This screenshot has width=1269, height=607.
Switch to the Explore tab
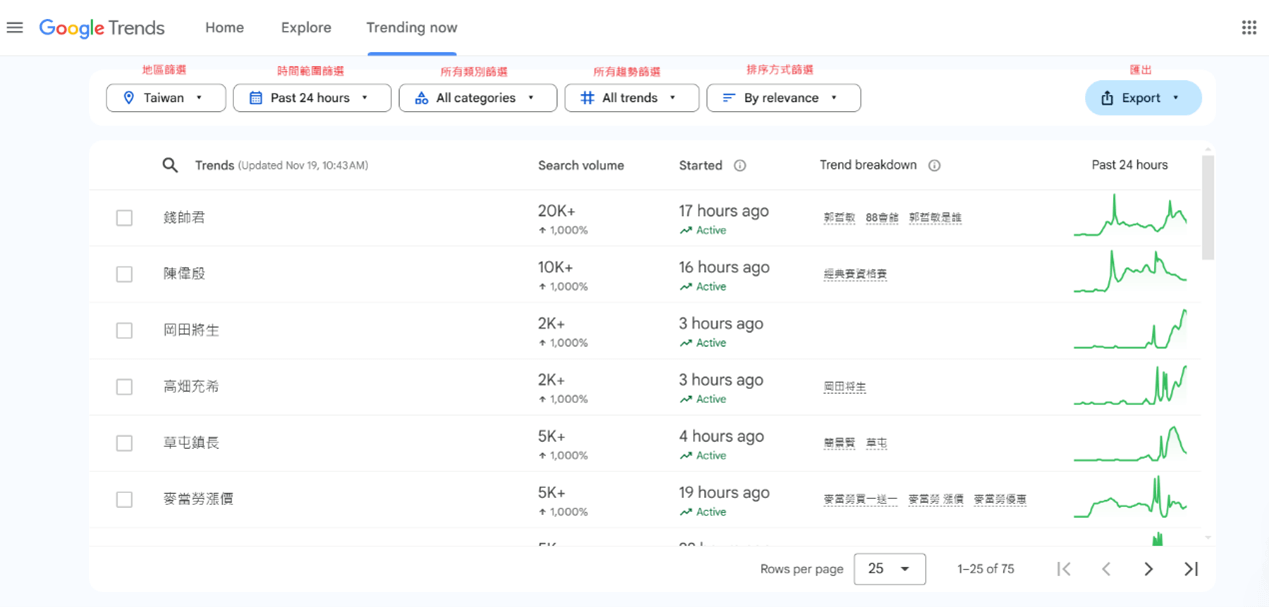point(306,28)
